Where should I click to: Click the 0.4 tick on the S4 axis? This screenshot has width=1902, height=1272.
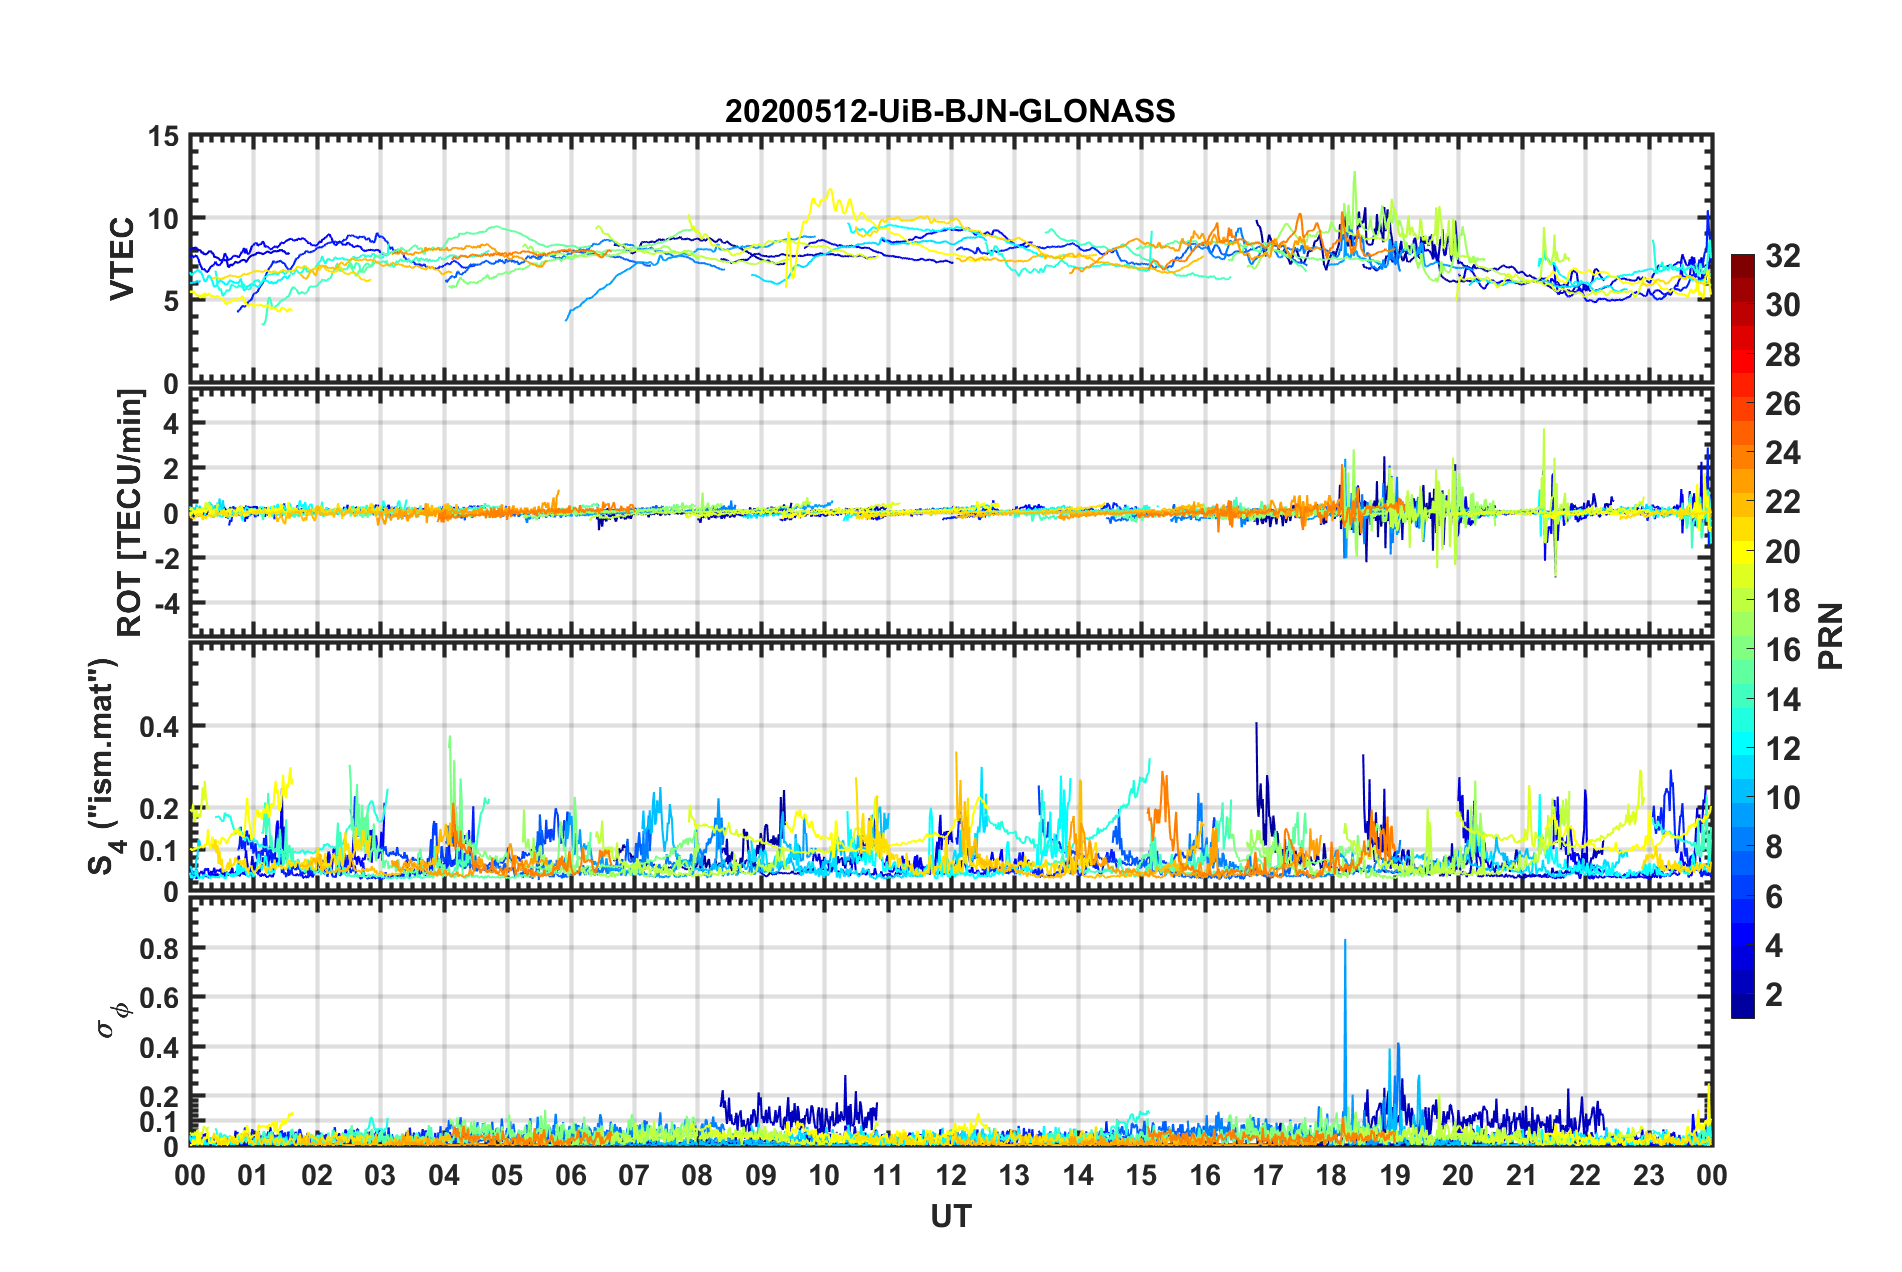click(160, 727)
